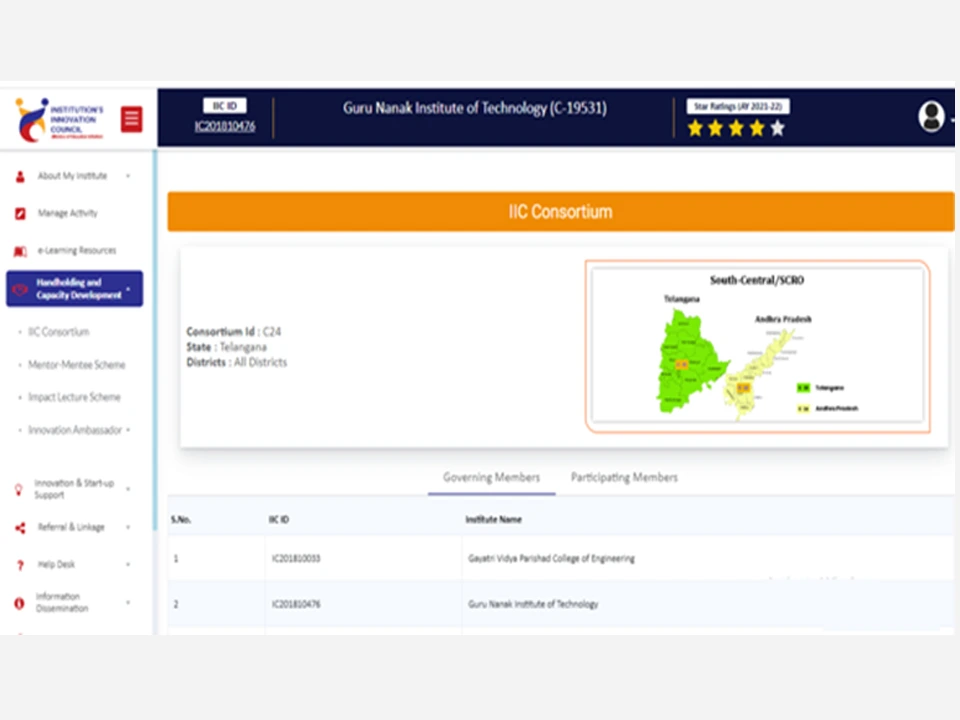Click the orange IIC Consortium banner
This screenshot has width=960, height=720.
561,212
